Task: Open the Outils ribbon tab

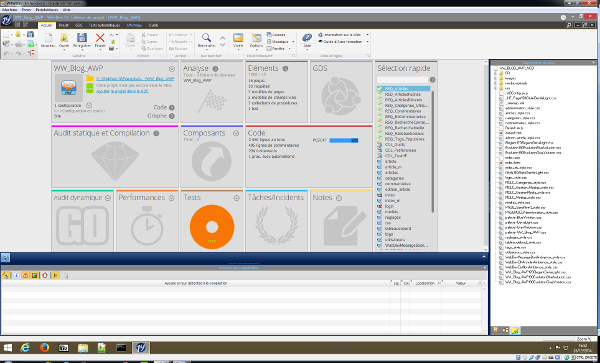Action: click(153, 25)
